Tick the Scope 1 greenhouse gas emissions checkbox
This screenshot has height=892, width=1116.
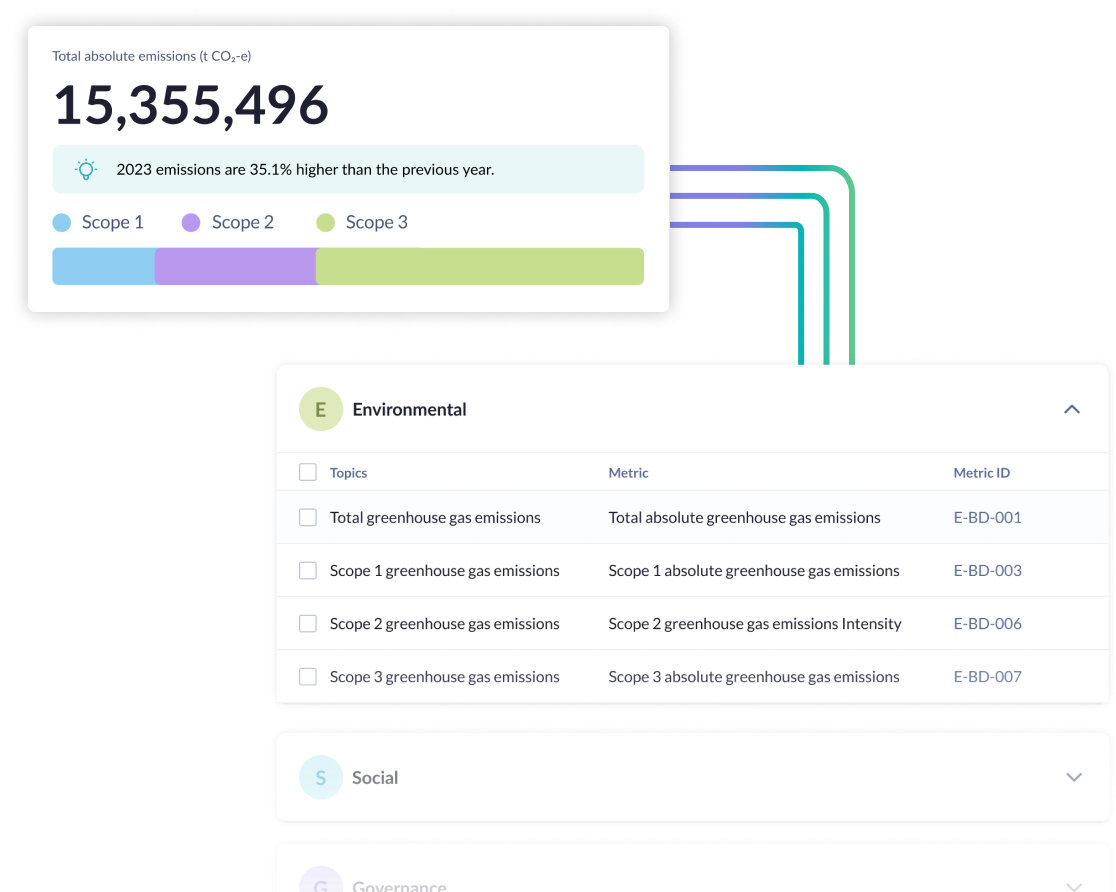pos(307,570)
